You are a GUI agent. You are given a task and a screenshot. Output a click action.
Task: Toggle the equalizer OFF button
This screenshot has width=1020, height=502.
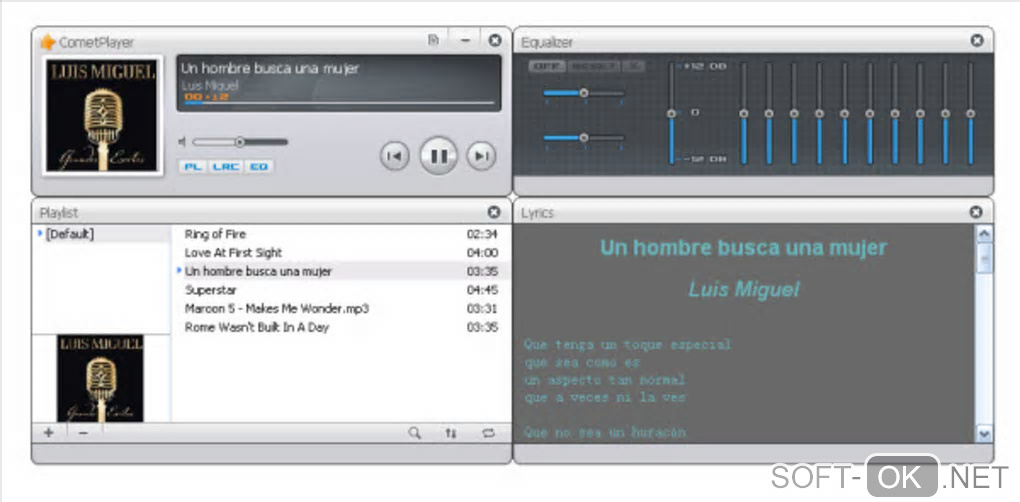[547, 66]
